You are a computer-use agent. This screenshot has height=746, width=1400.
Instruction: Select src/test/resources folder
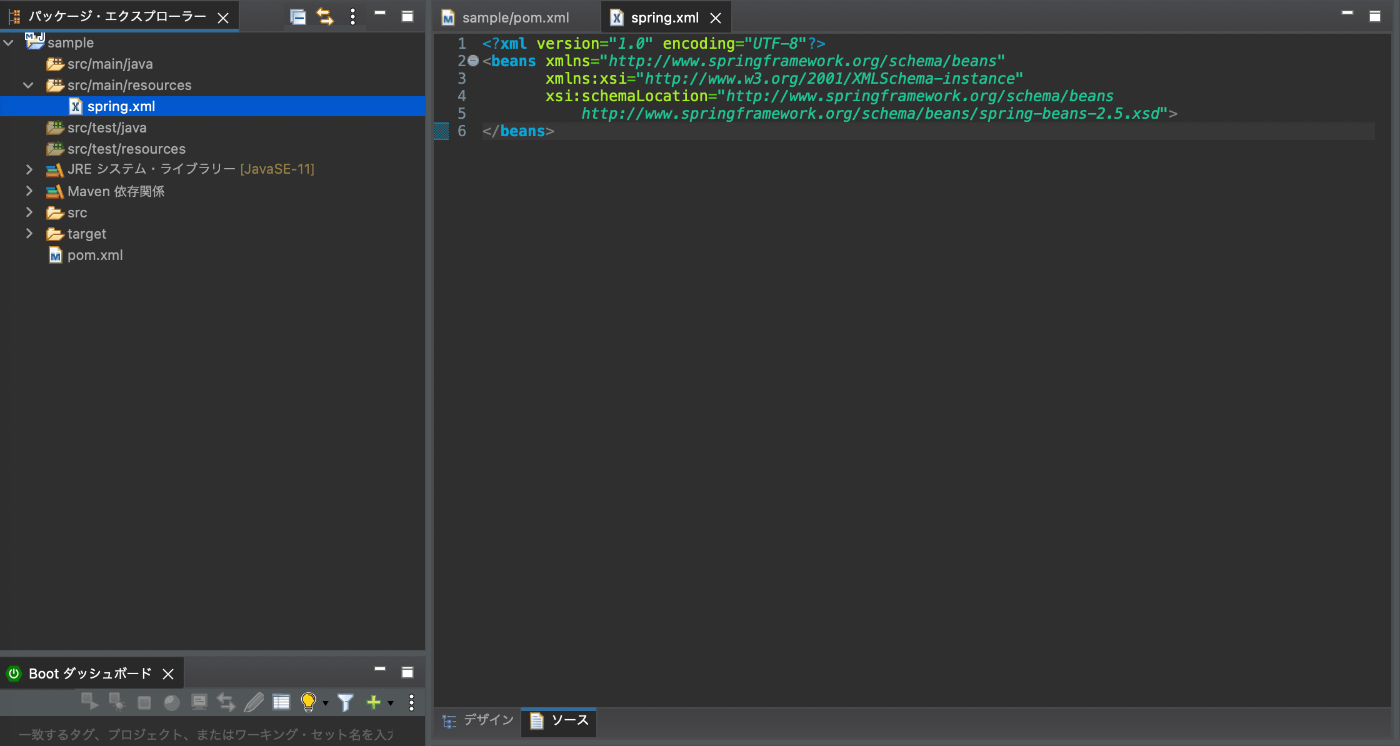126,149
